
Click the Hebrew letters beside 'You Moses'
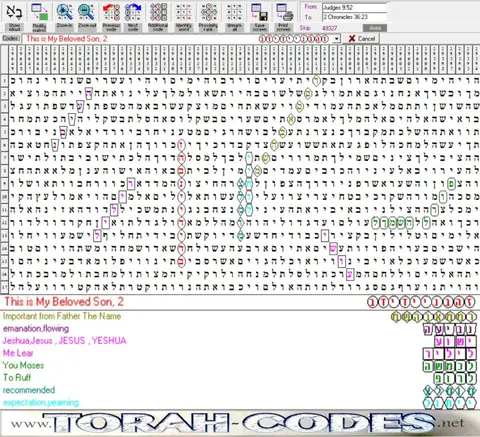coord(449,366)
